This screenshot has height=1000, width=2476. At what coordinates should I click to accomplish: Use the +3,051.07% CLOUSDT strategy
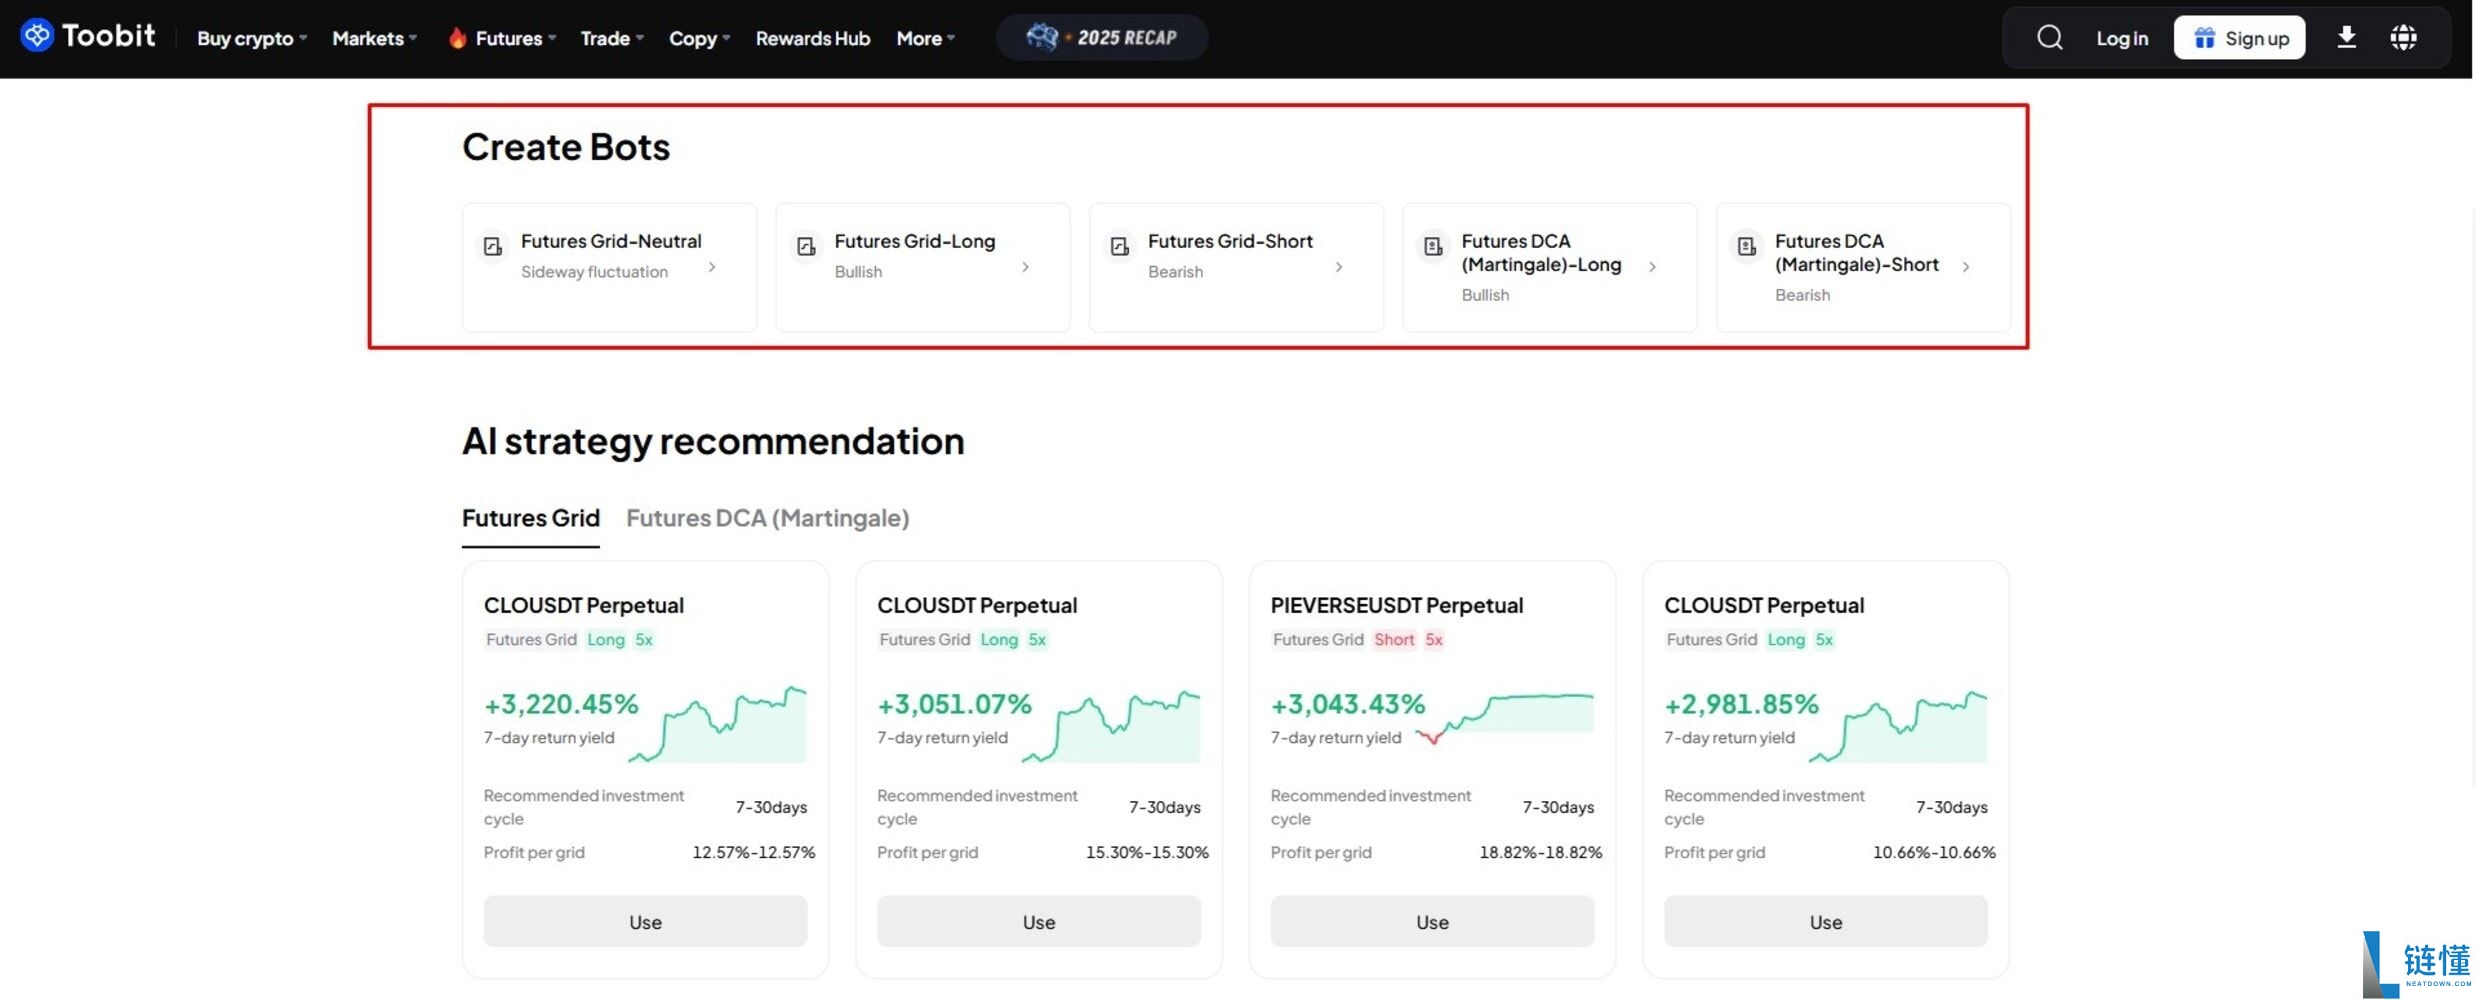pos(1038,921)
